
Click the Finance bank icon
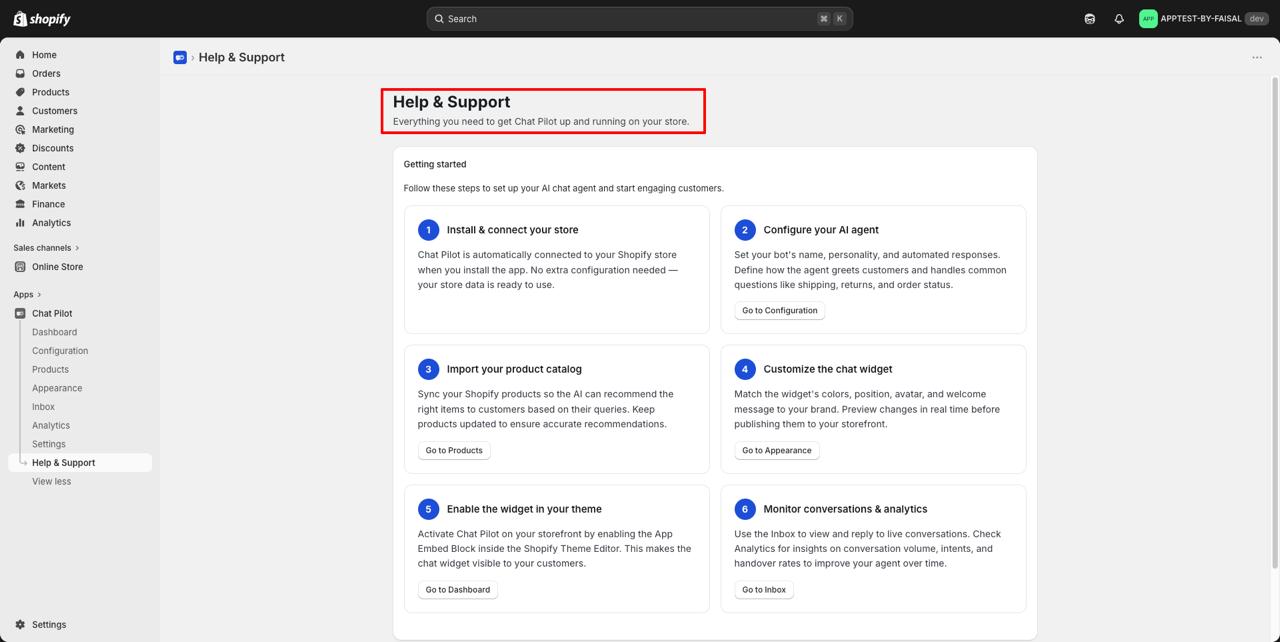click(x=20, y=204)
